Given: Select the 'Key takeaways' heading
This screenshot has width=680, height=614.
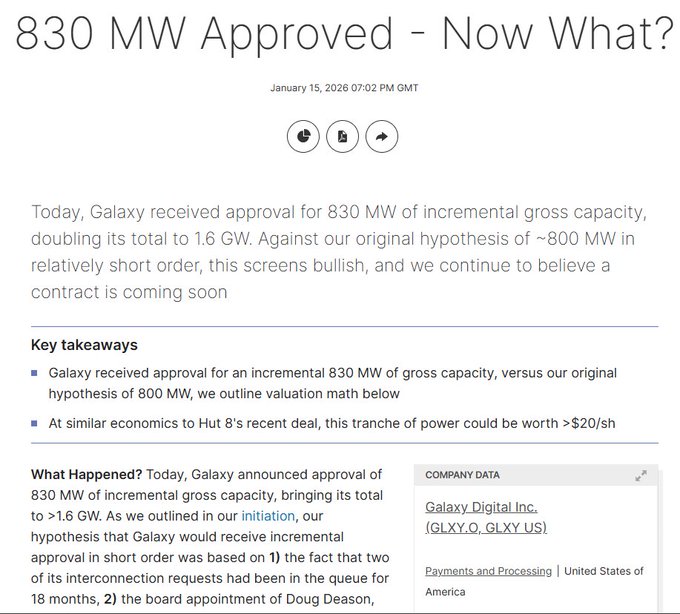Looking at the screenshot, I should point(84,345).
